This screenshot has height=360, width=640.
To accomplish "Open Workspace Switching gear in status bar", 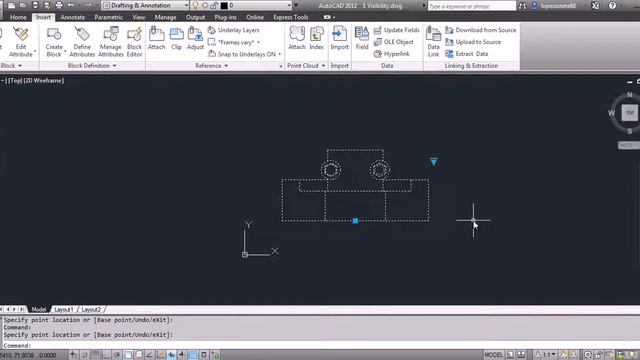I will click(588, 355).
